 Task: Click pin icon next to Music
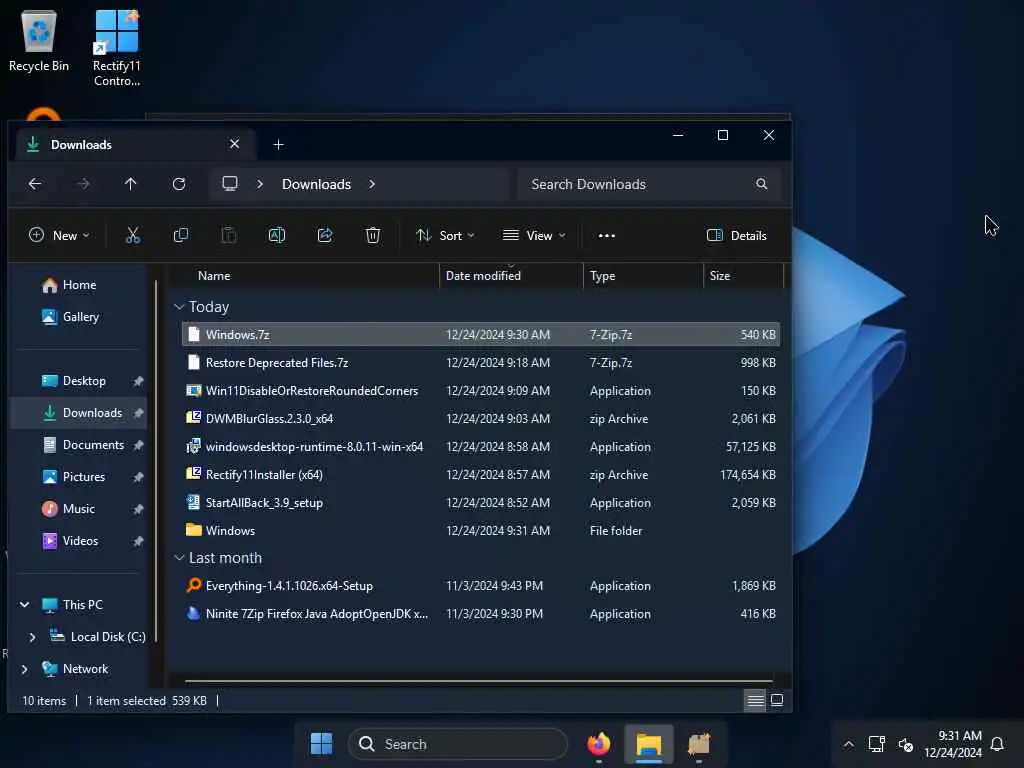pos(138,509)
